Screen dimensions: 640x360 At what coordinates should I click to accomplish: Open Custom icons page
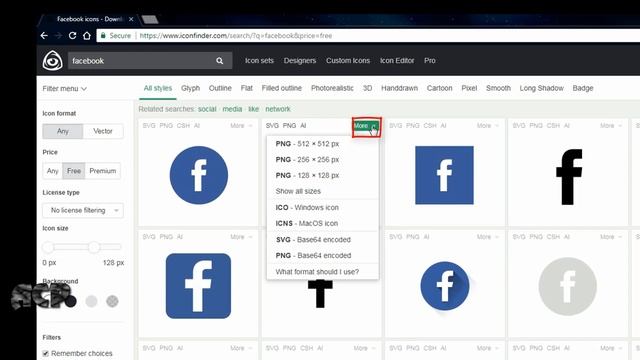(x=348, y=60)
